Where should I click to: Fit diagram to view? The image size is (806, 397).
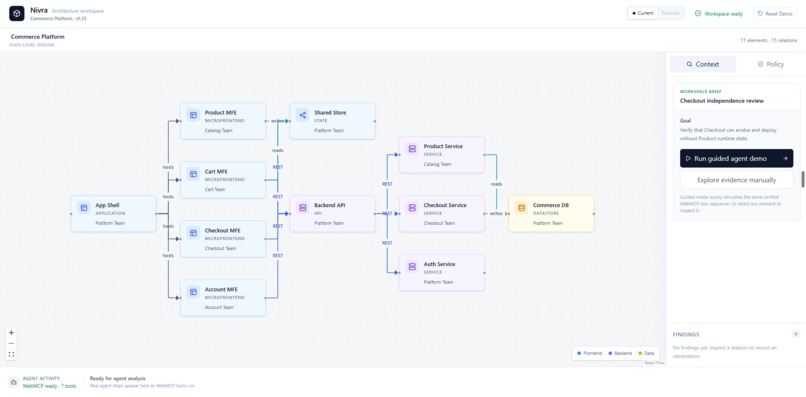click(11, 354)
